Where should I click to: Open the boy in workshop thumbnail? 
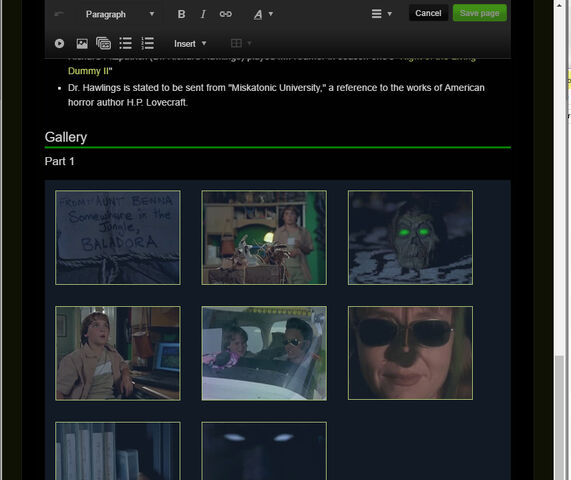point(264,237)
